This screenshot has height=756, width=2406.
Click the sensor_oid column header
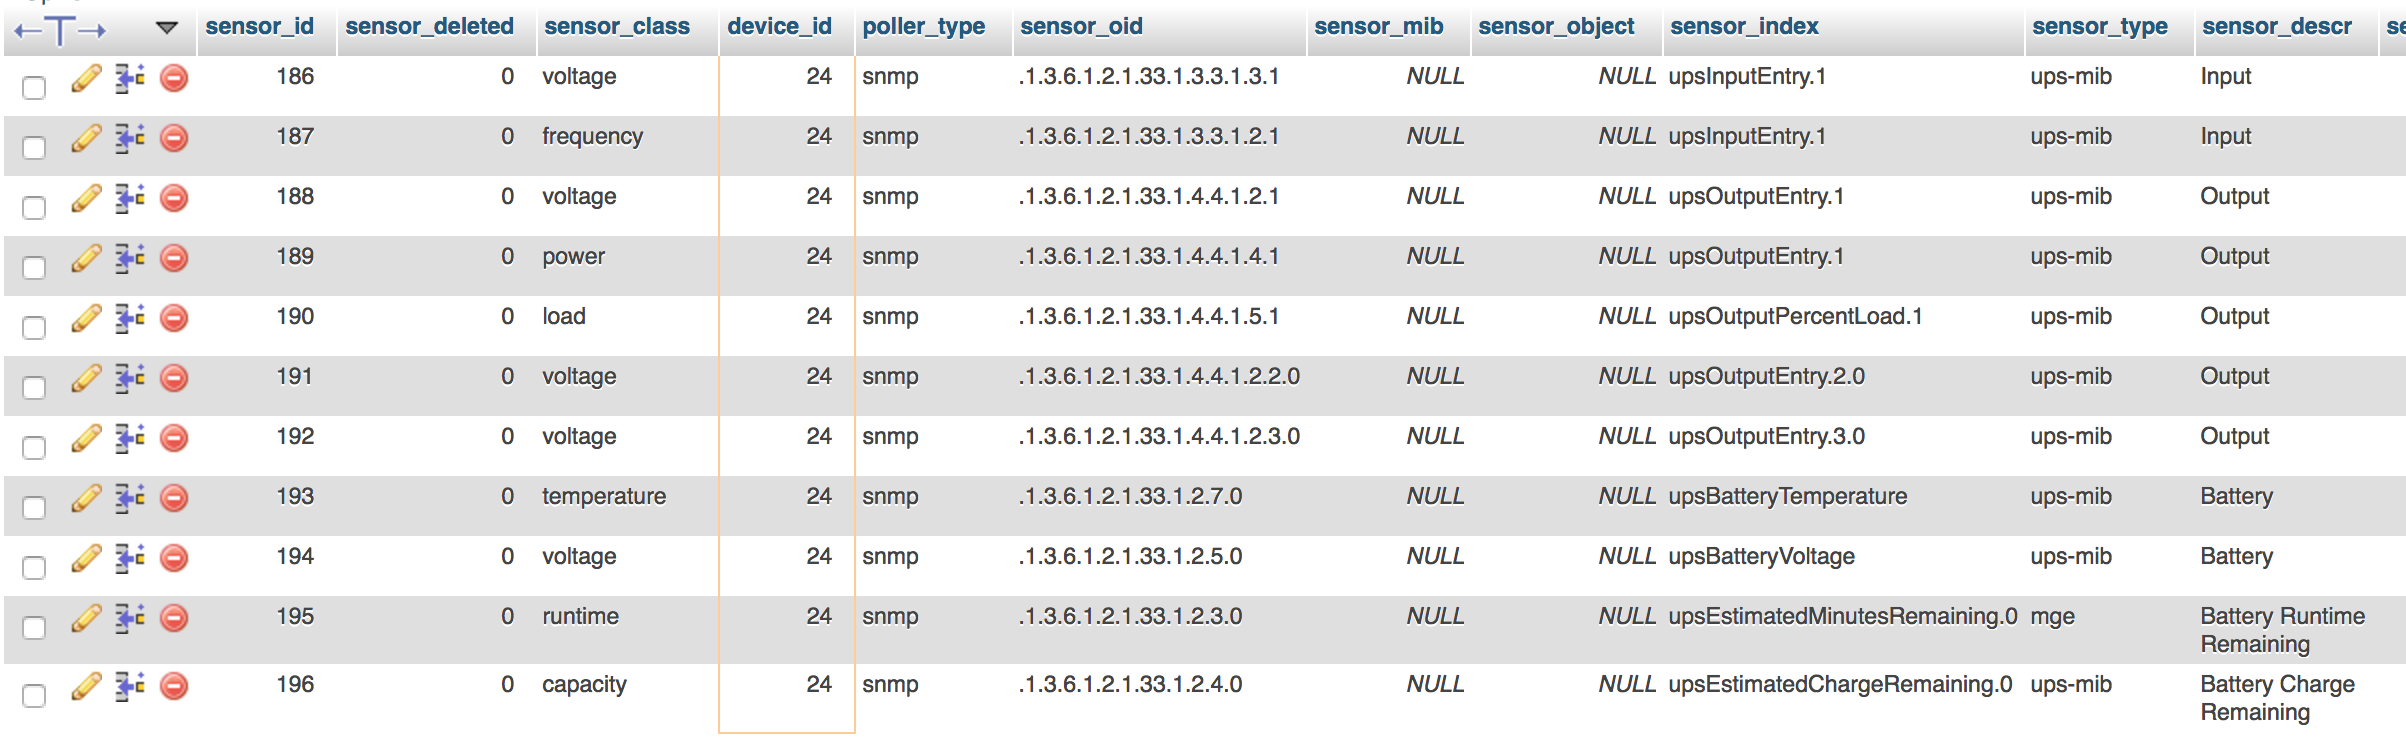(1081, 27)
